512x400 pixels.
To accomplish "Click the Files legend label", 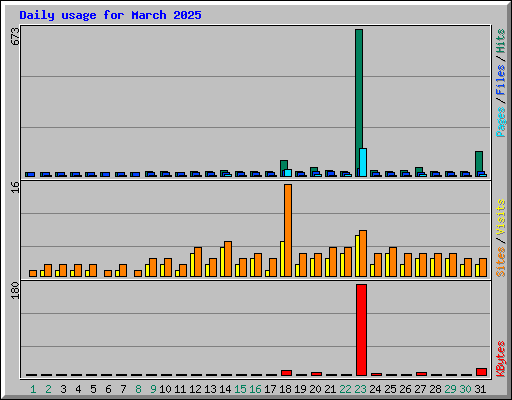I will pos(501,79).
